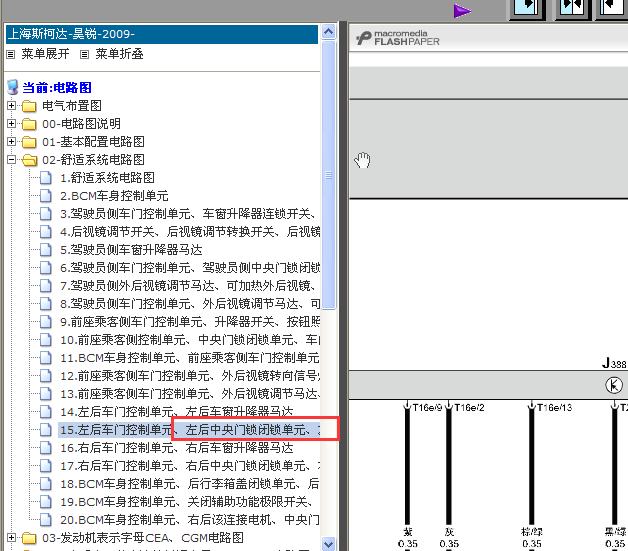Click the top toolbar button with left-pointing arrow
The image size is (628, 551).
pos(612,8)
